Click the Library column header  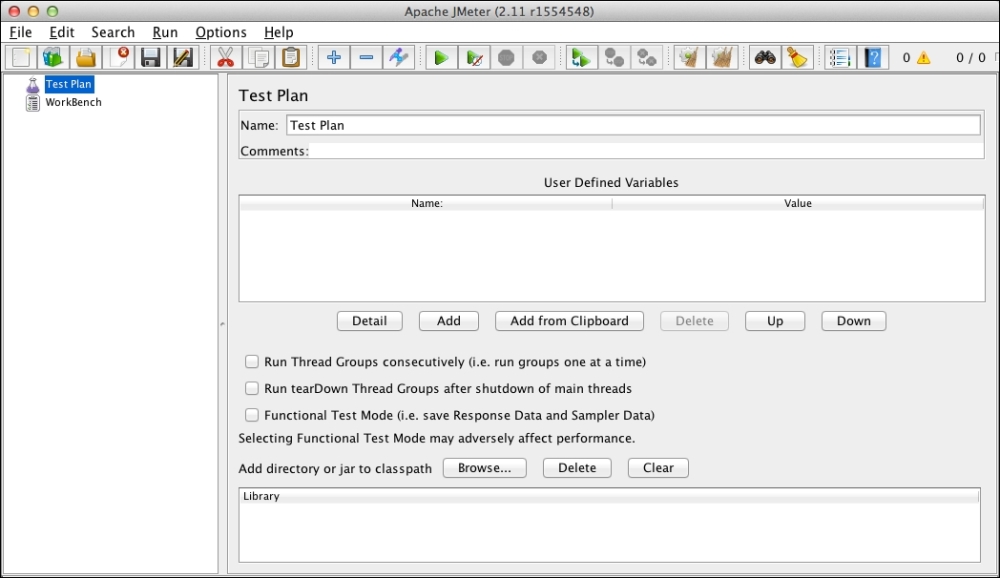[610, 496]
